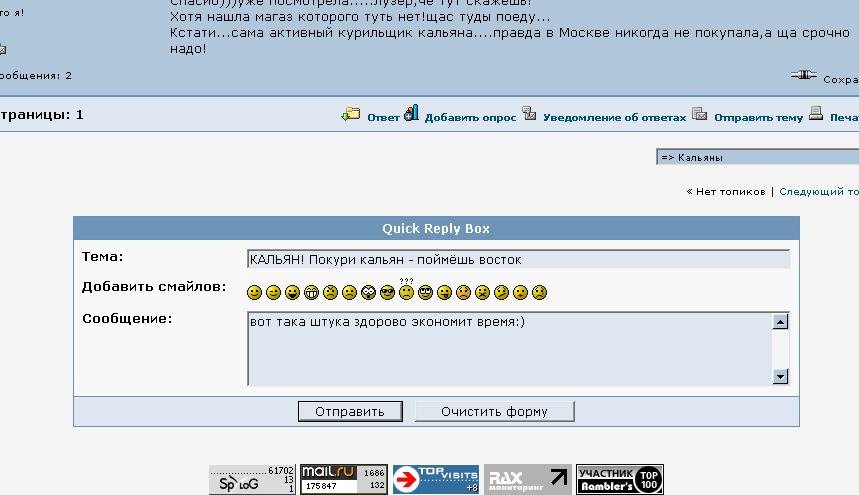Add the sunglasses cool smiley
This screenshot has width=859, height=495.
(x=387, y=293)
